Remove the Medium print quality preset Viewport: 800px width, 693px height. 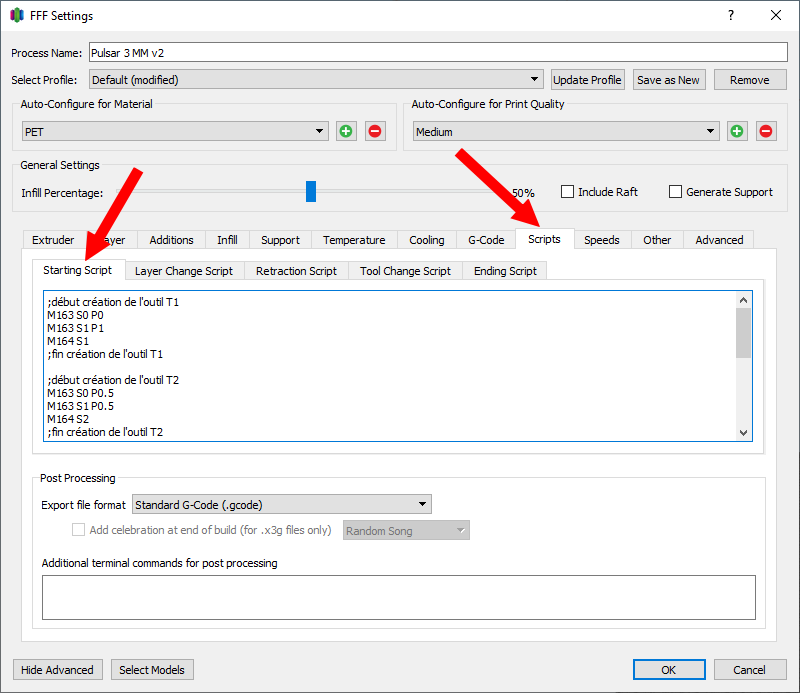coord(766,131)
